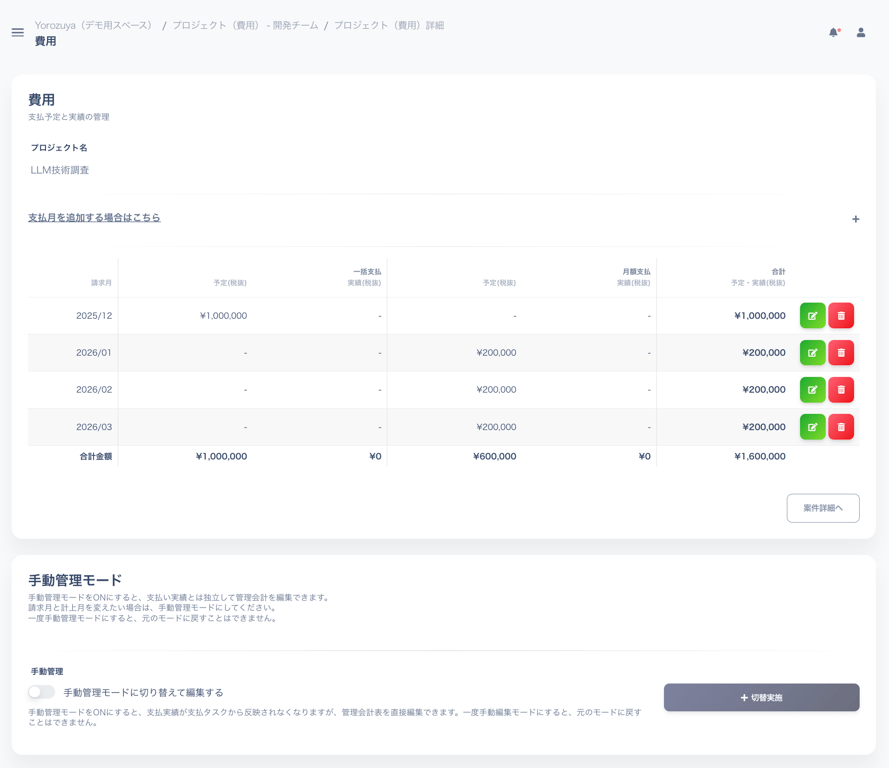Viewport: 889px width, 768px height.
Task: Delete the 2025/12 payment row
Action: point(841,316)
